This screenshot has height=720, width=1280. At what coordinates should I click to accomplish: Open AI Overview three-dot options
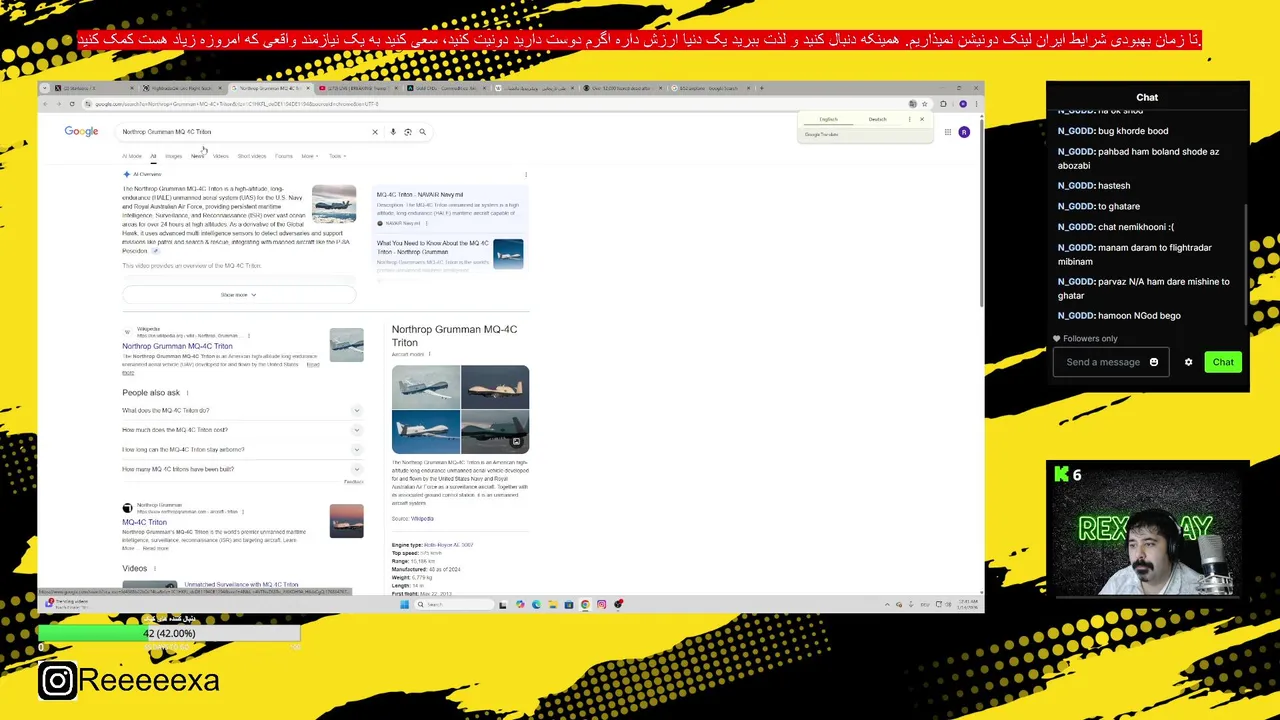click(526, 174)
